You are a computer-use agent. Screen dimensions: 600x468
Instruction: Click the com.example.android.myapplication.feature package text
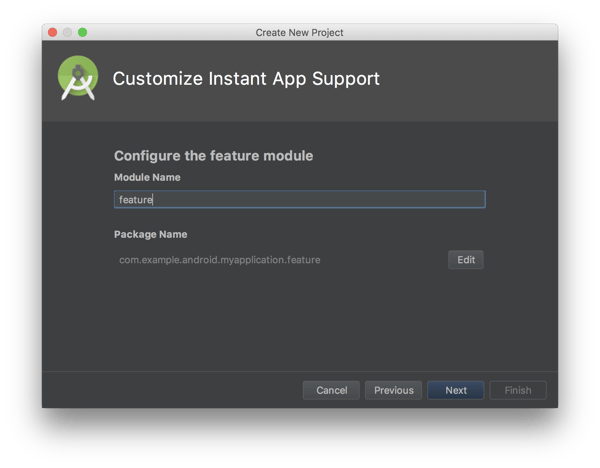click(220, 260)
